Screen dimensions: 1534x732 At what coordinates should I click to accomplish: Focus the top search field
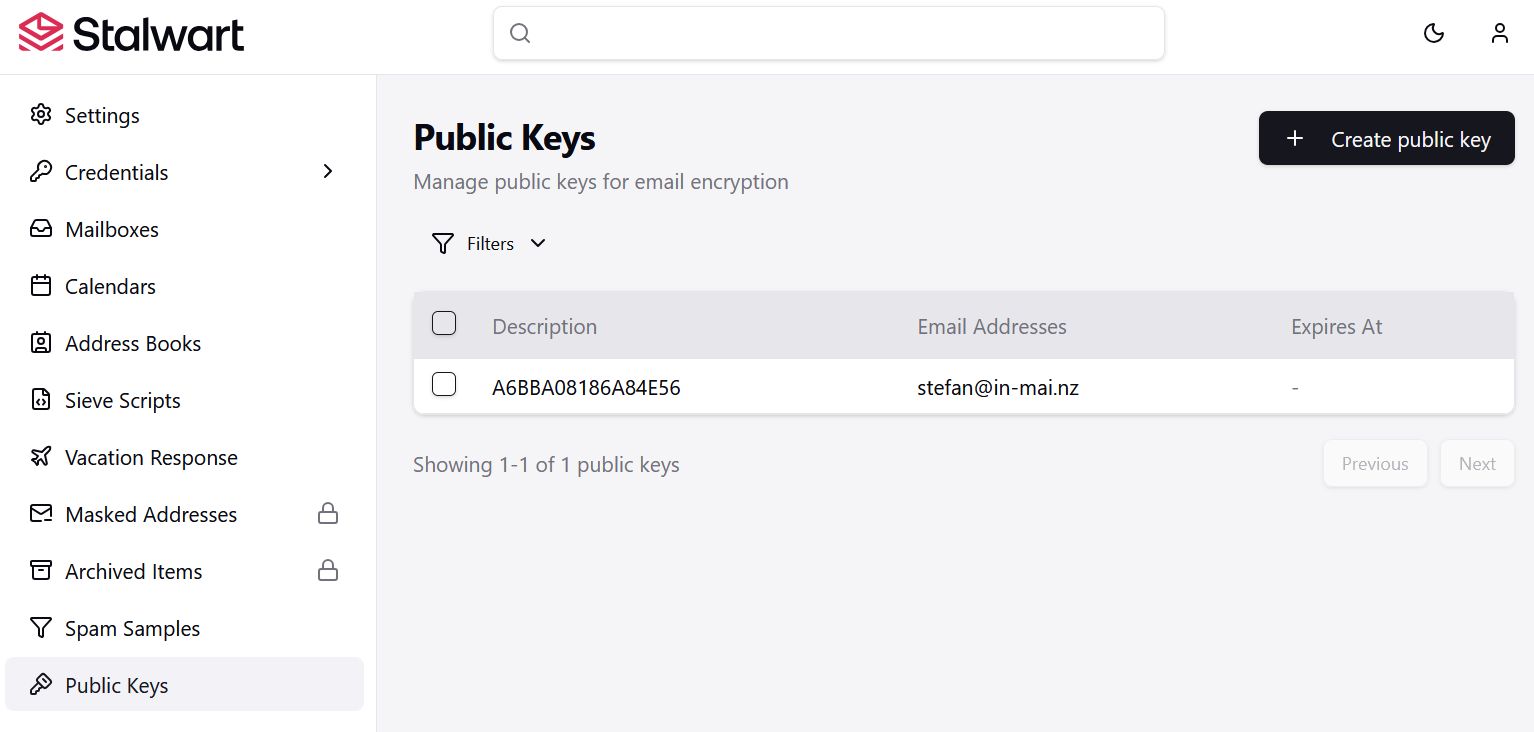pyautogui.click(x=829, y=33)
